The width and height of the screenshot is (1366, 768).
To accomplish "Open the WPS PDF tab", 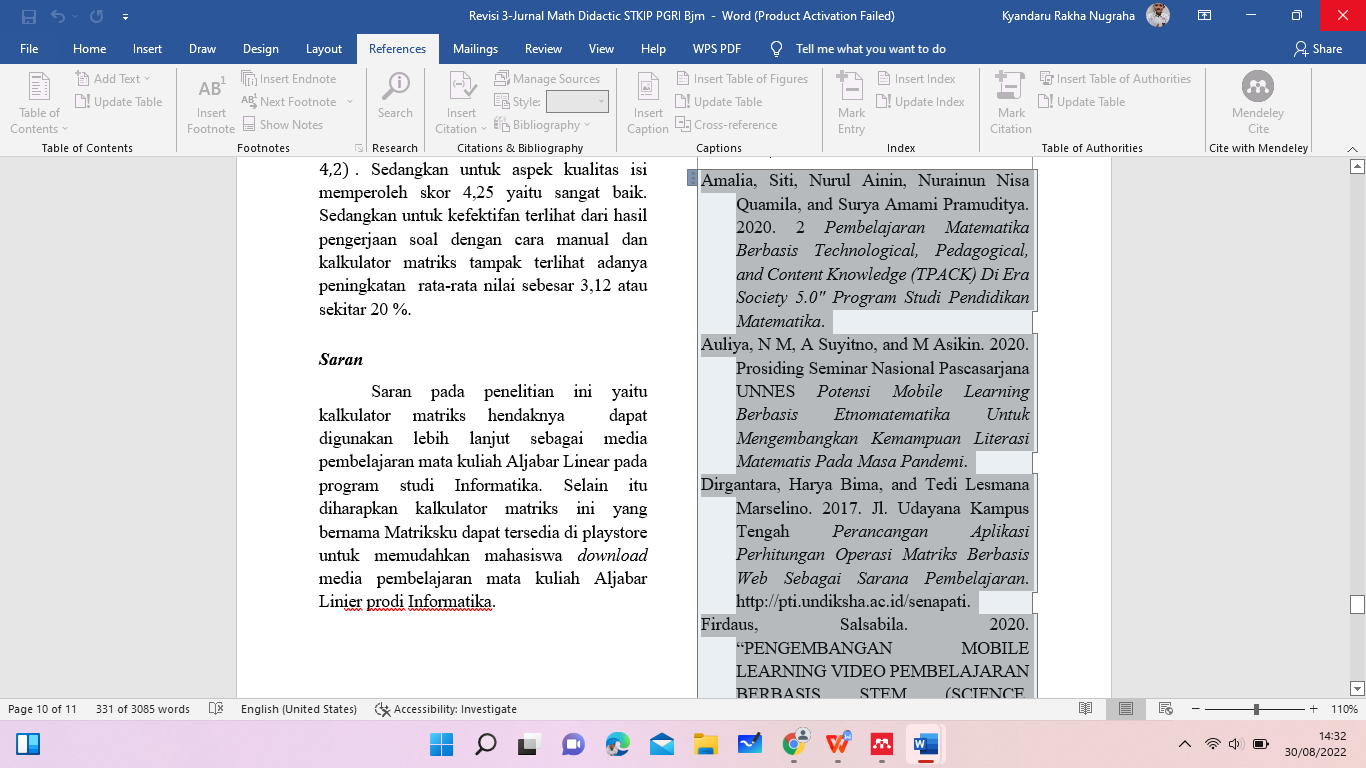I will click(717, 49).
